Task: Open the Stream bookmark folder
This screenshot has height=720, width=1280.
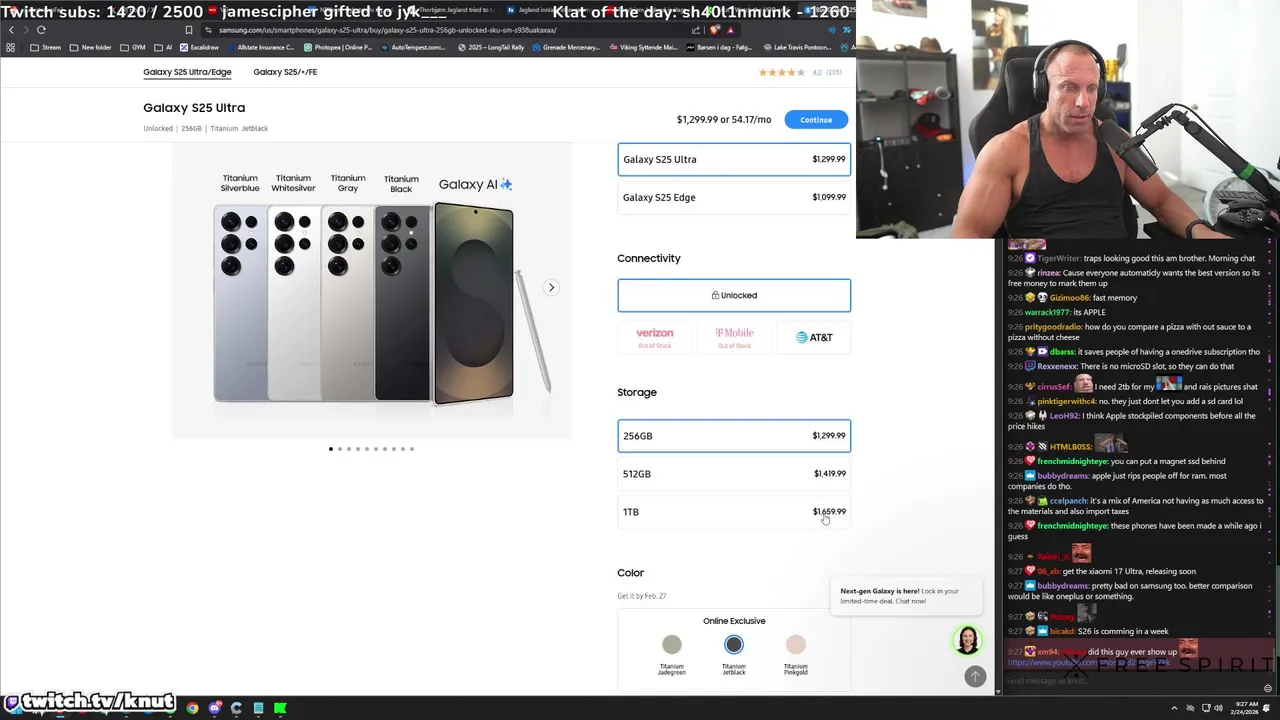Action: pyautogui.click(x=46, y=47)
